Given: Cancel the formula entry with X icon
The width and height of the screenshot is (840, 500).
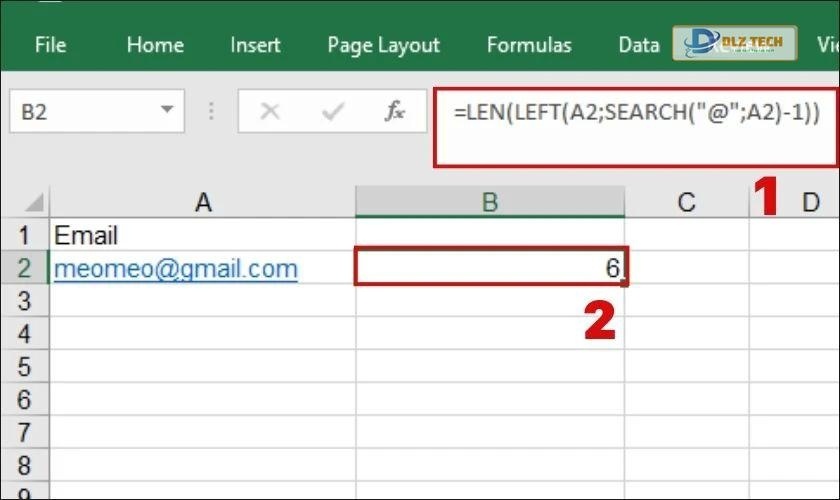Looking at the screenshot, I should [269, 111].
